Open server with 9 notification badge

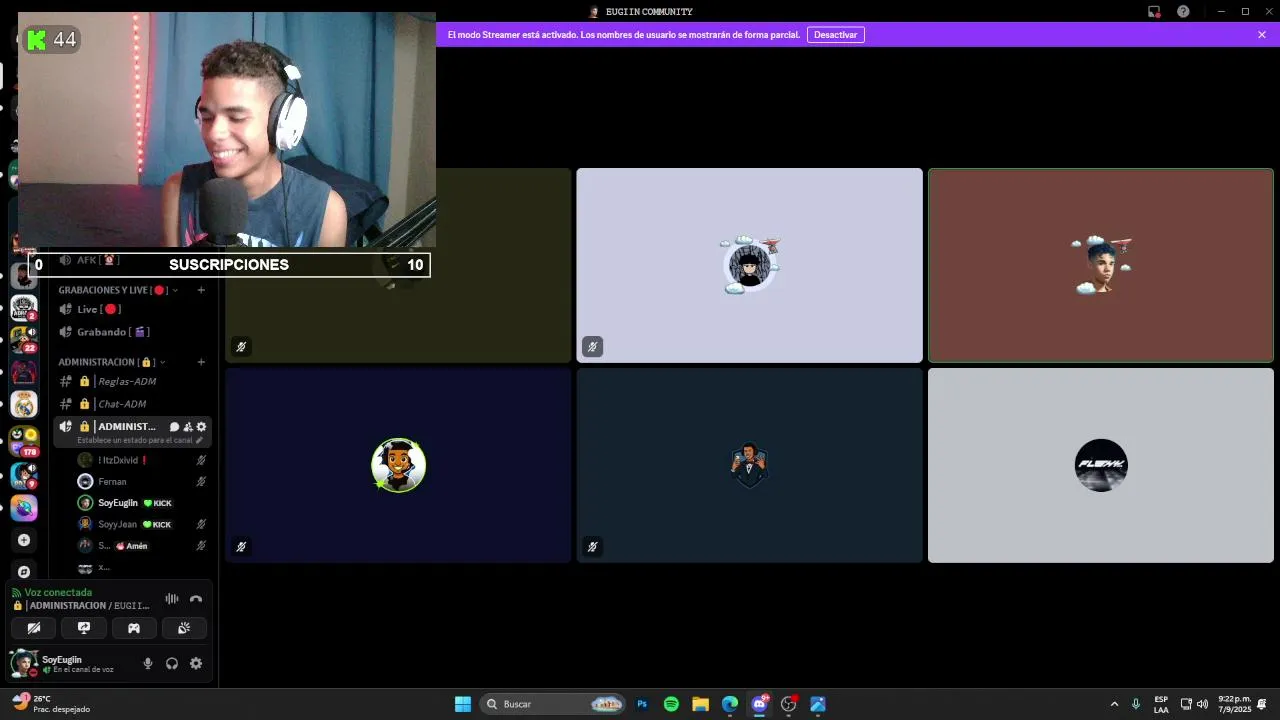24,475
